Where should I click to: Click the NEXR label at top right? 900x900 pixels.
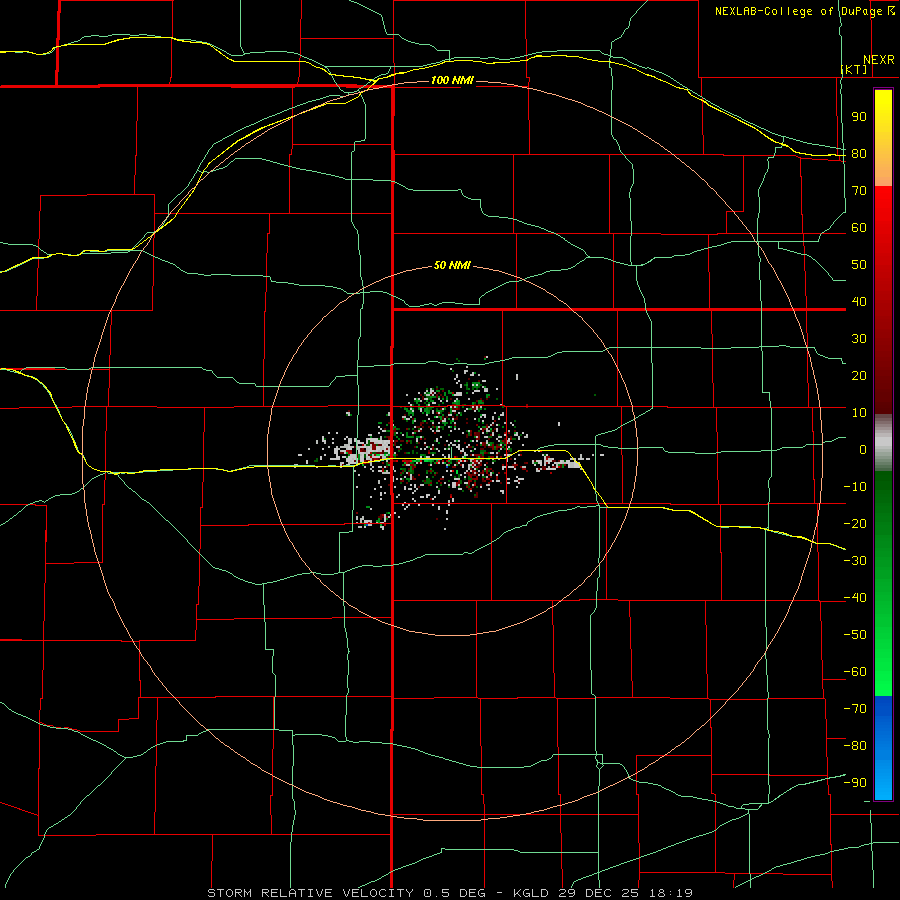(879, 60)
